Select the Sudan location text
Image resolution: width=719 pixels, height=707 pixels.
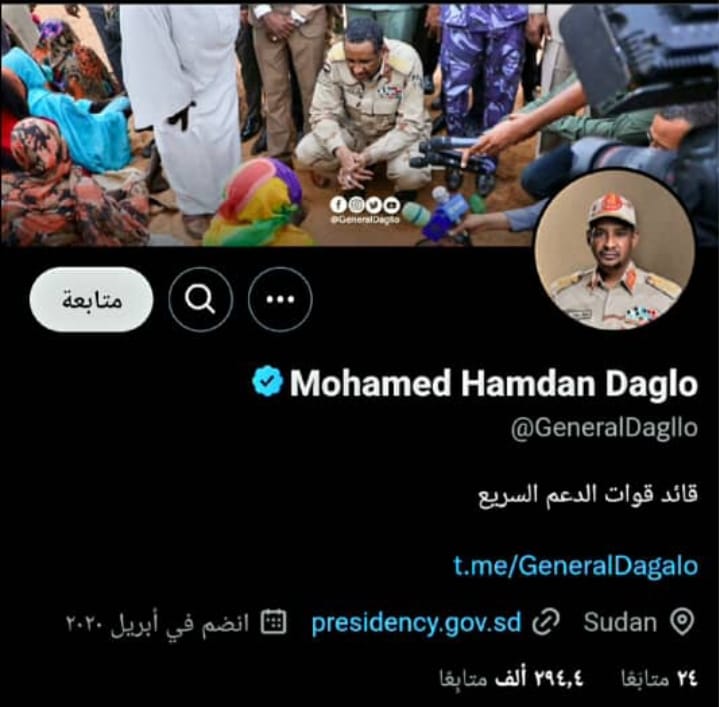click(620, 623)
